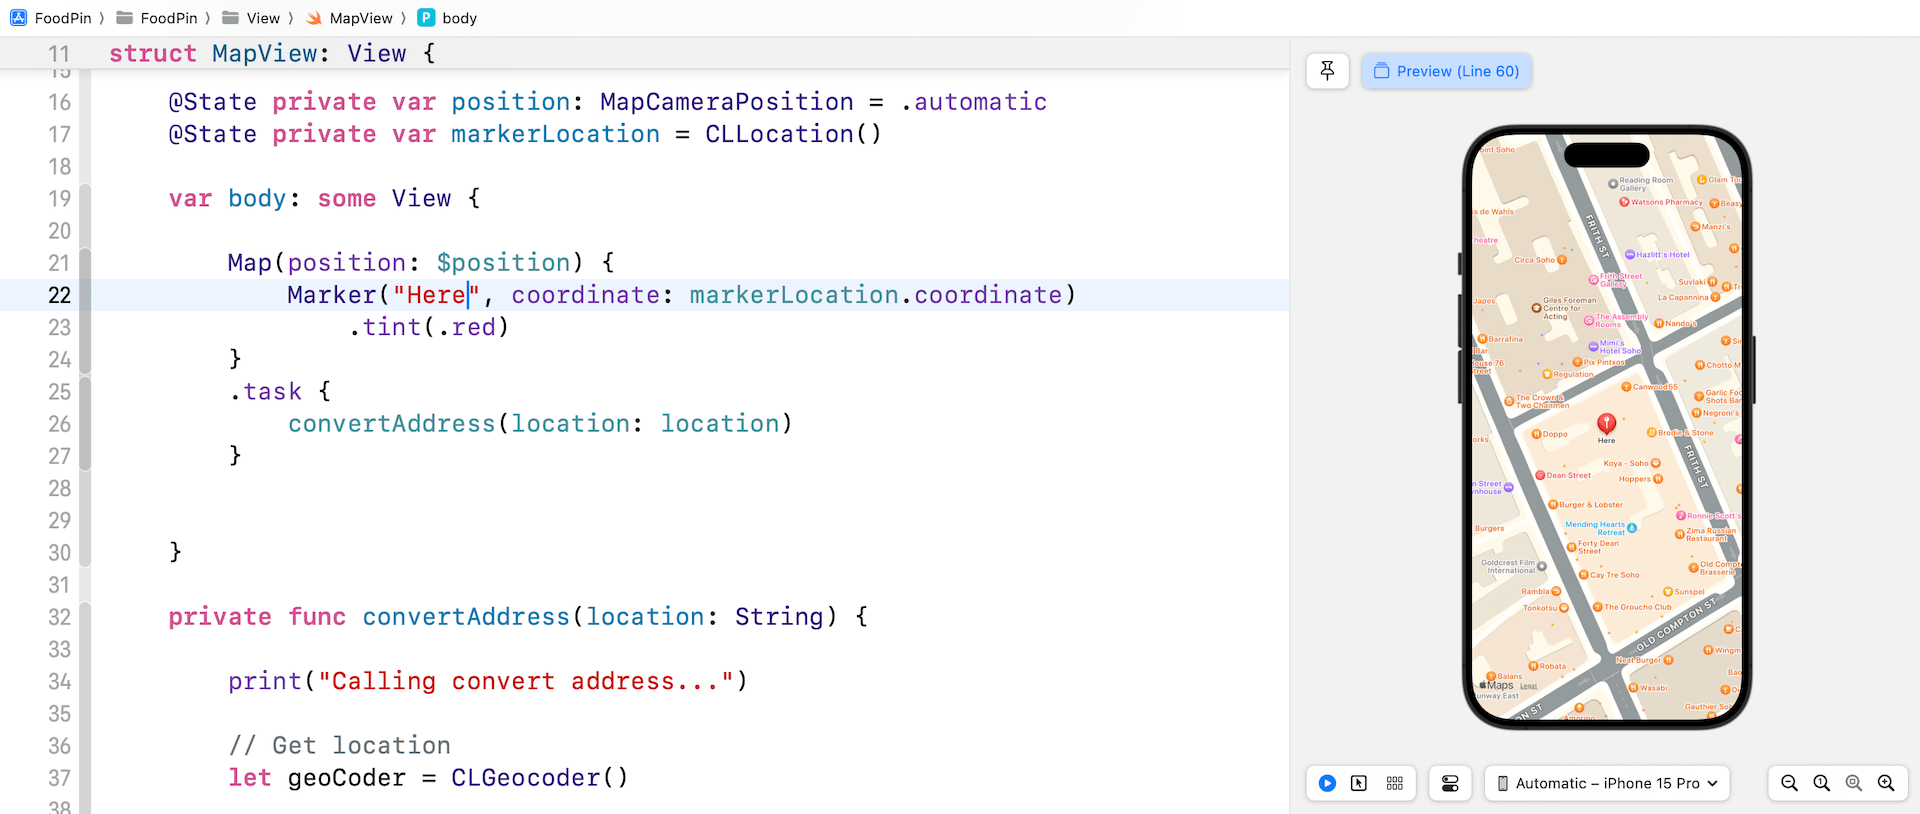Open canvas Device Settings
Viewport: 1920px width, 814px height.
pos(1450,783)
